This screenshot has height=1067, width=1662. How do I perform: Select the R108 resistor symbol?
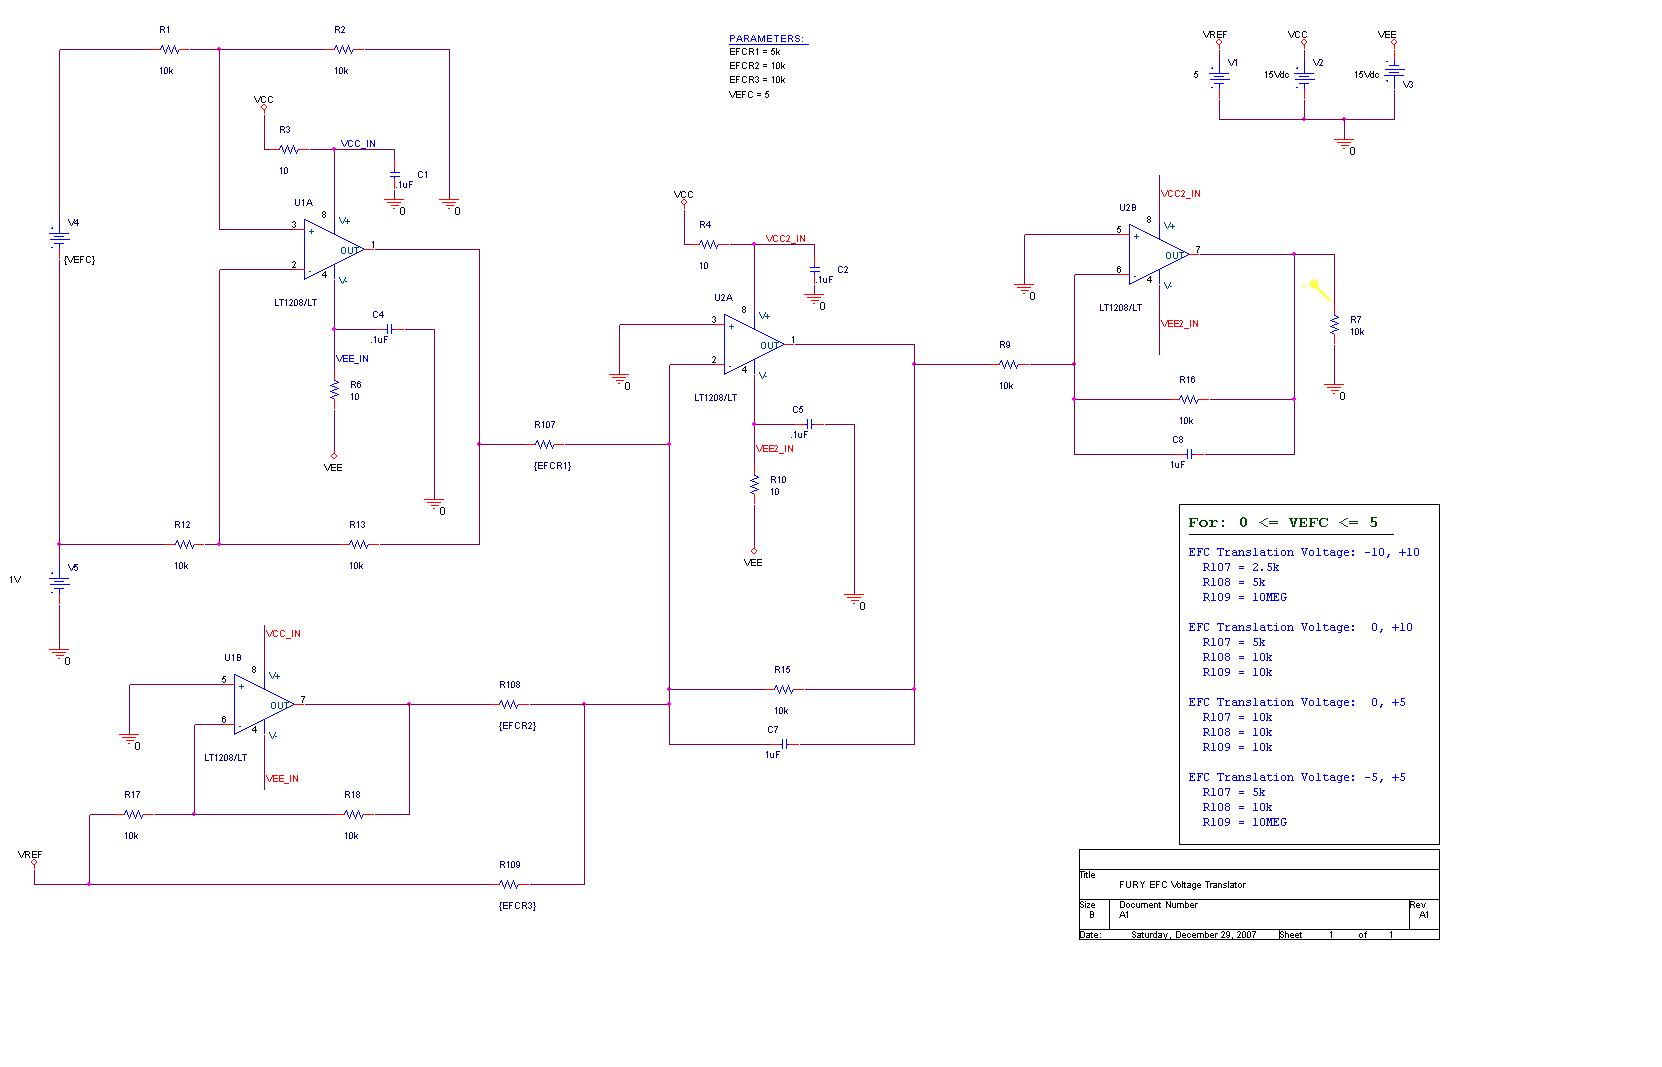click(x=509, y=704)
